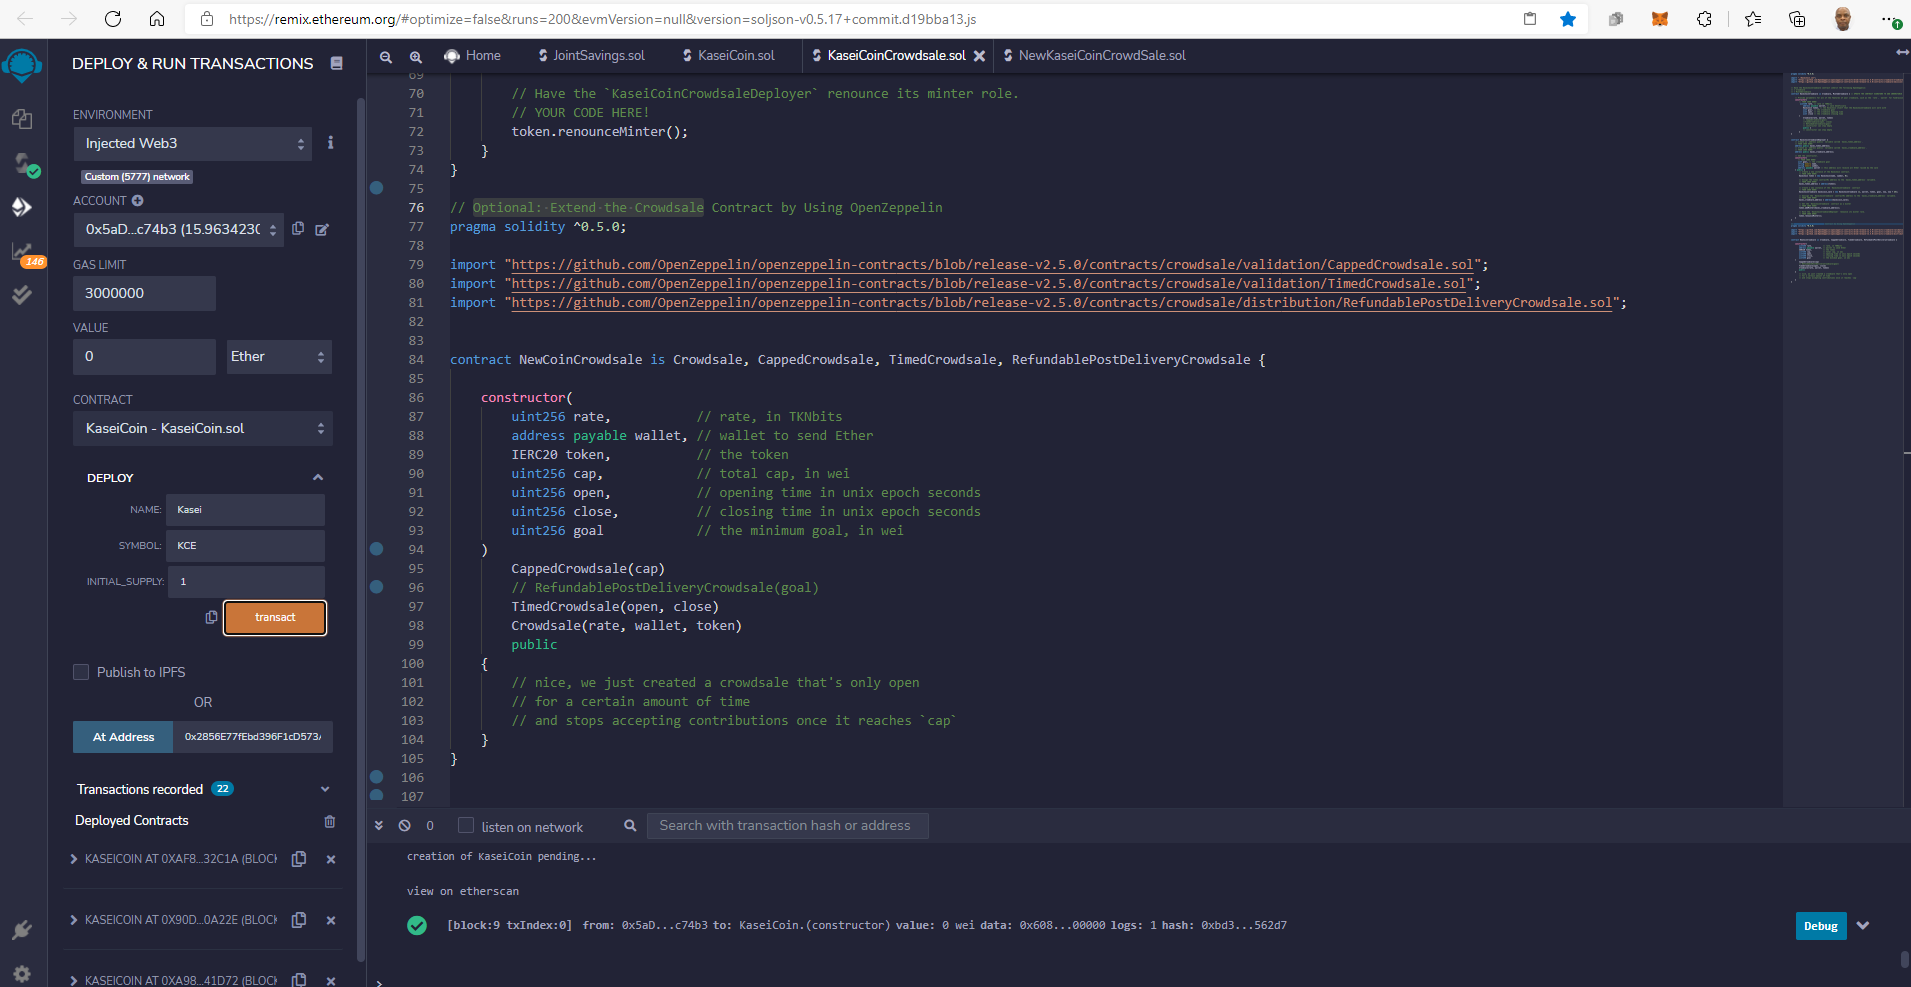Bookmark page with star icon
This screenshot has width=1911, height=987.
[x=1568, y=19]
